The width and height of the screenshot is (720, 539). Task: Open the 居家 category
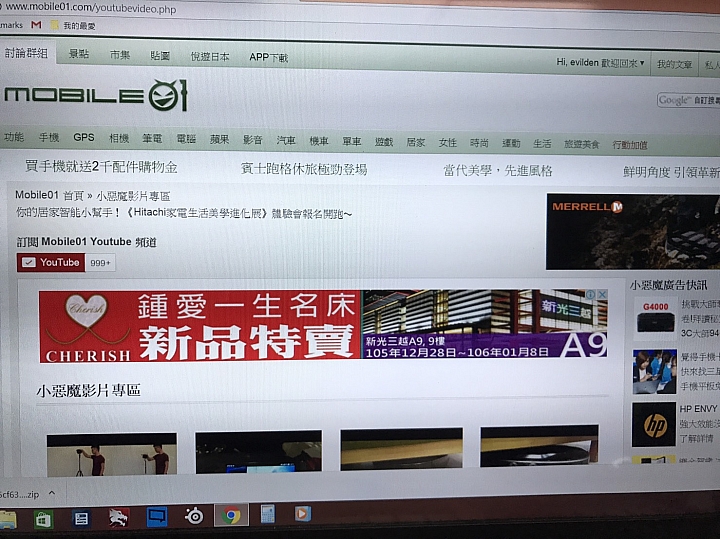pyautogui.click(x=416, y=142)
